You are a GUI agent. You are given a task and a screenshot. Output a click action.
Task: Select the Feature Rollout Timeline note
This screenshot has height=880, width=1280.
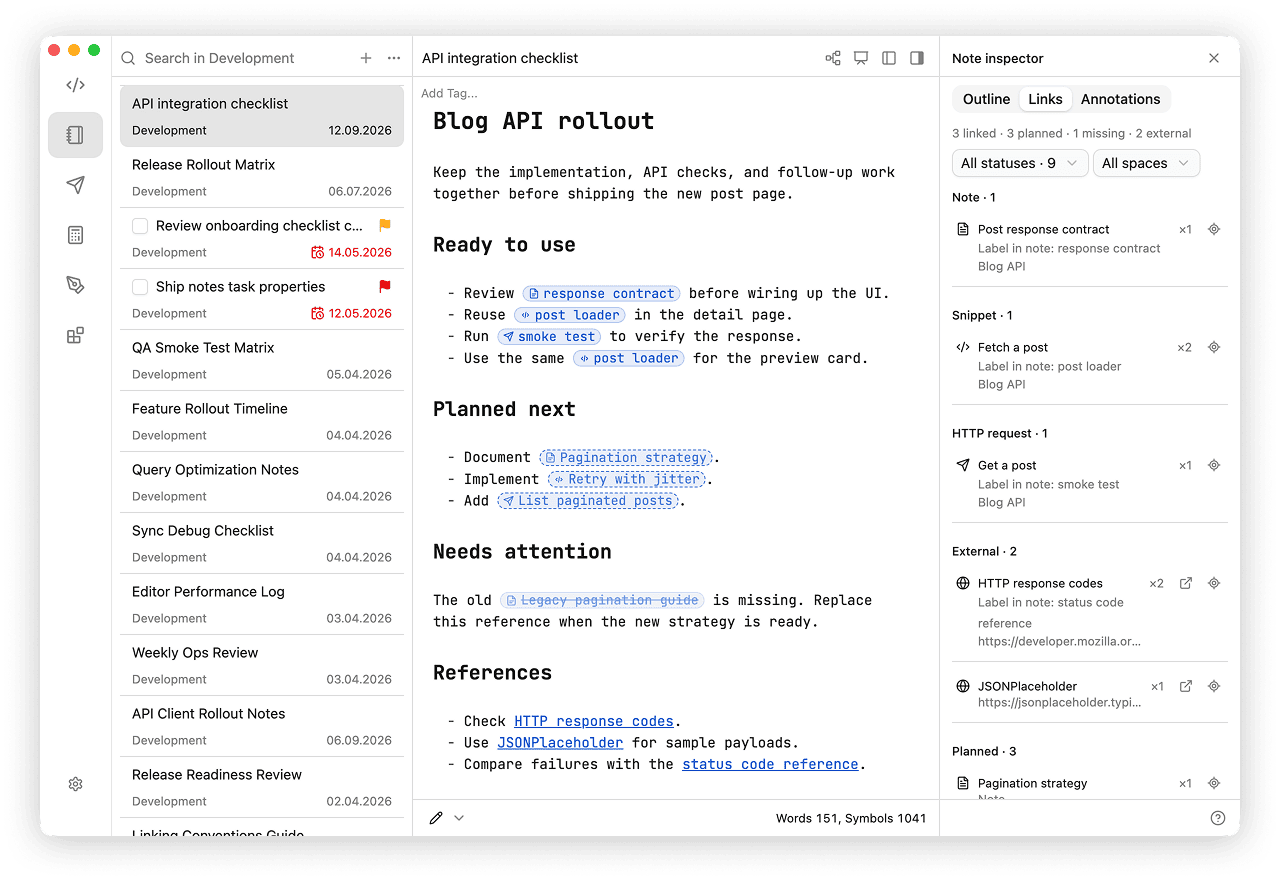[x=262, y=421]
